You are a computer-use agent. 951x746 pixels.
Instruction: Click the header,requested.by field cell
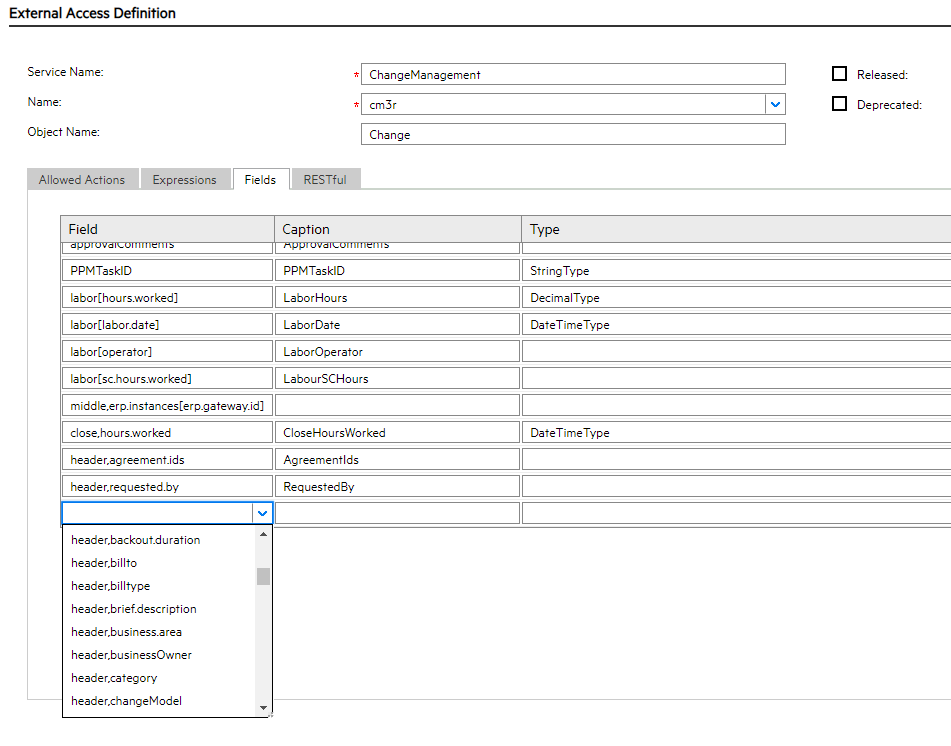tap(167, 486)
